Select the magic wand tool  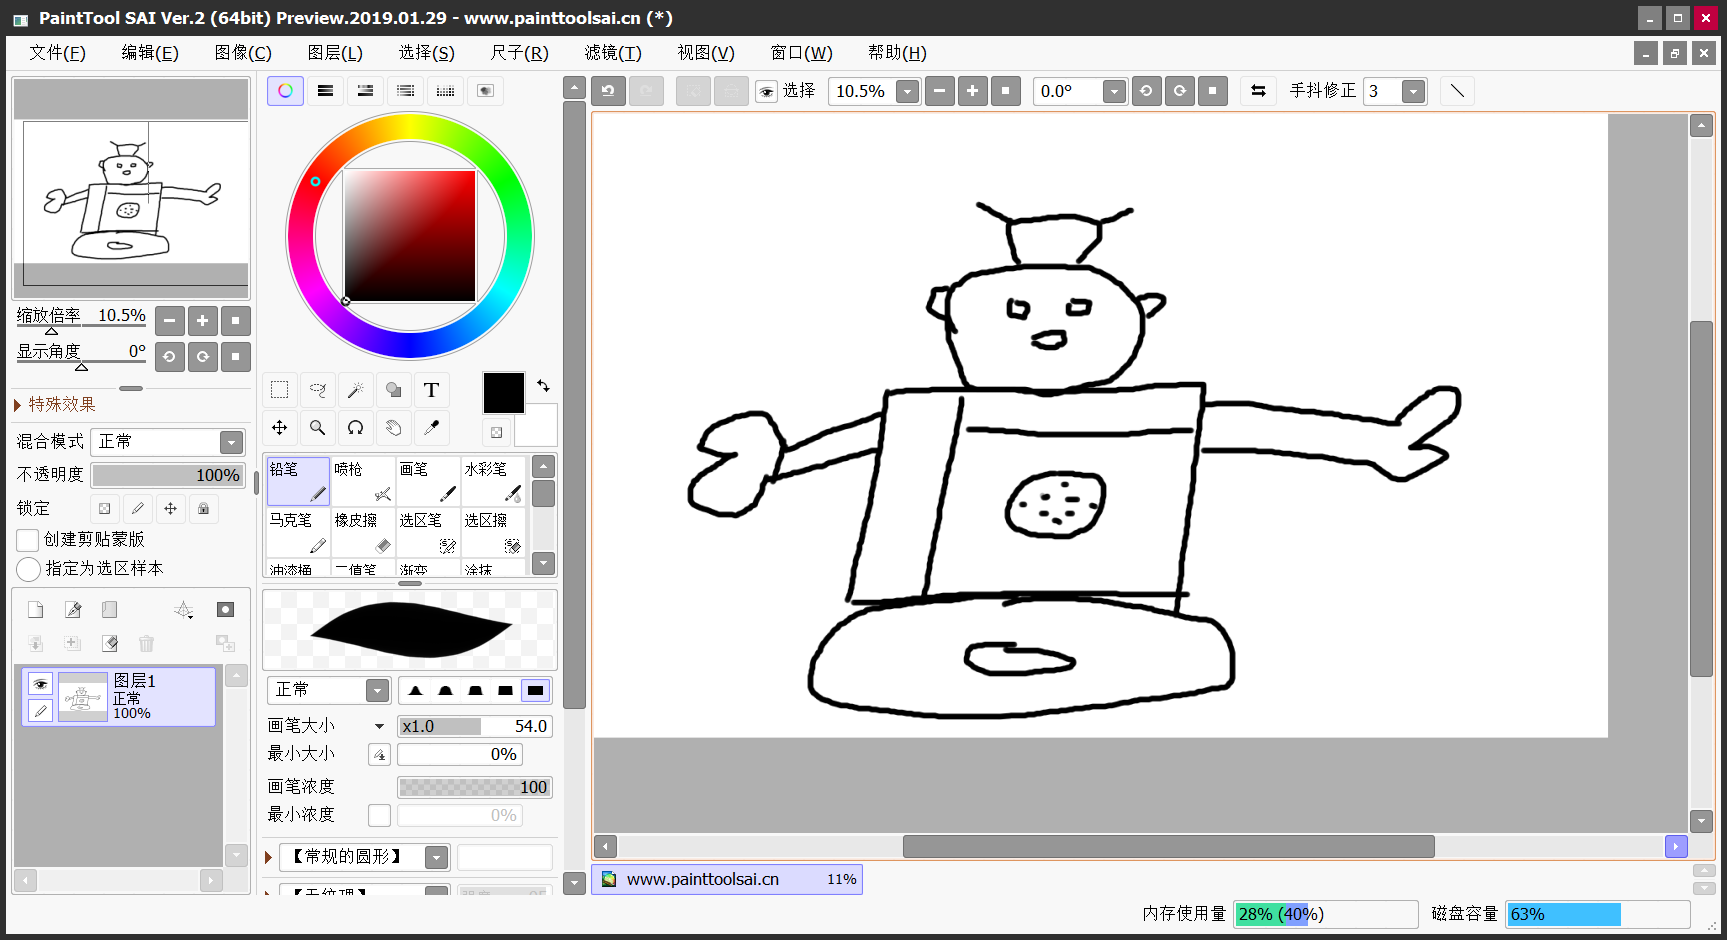point(355,390)
